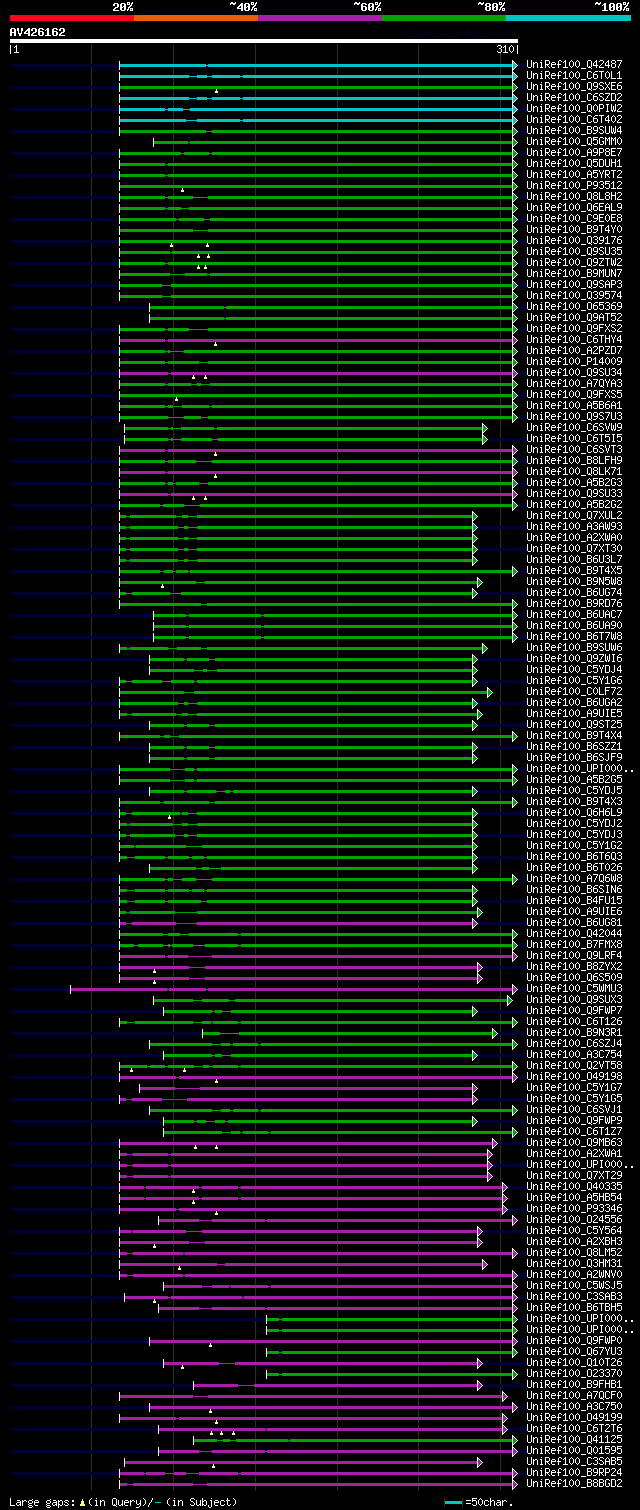The width and height of the screenshot is (640, 1510).
Task: Select the UniRef100_Q42044 label
Action: click(574, 933)
